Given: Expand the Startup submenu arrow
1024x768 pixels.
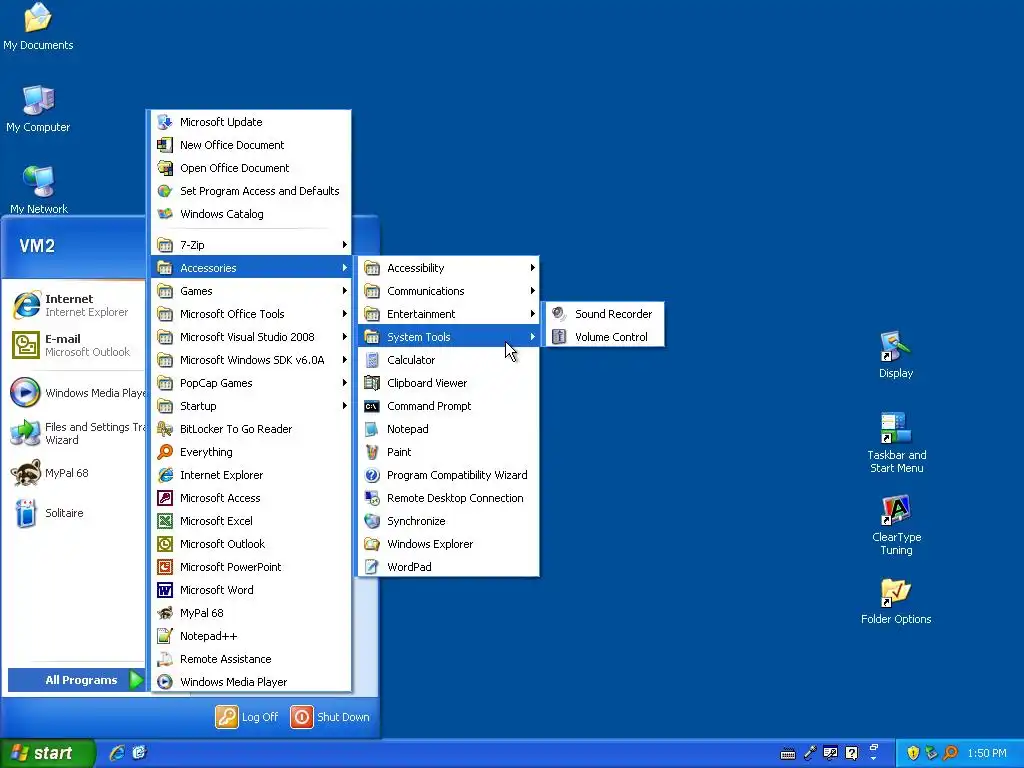Looking at the screenshot, I should pos(344,406).
